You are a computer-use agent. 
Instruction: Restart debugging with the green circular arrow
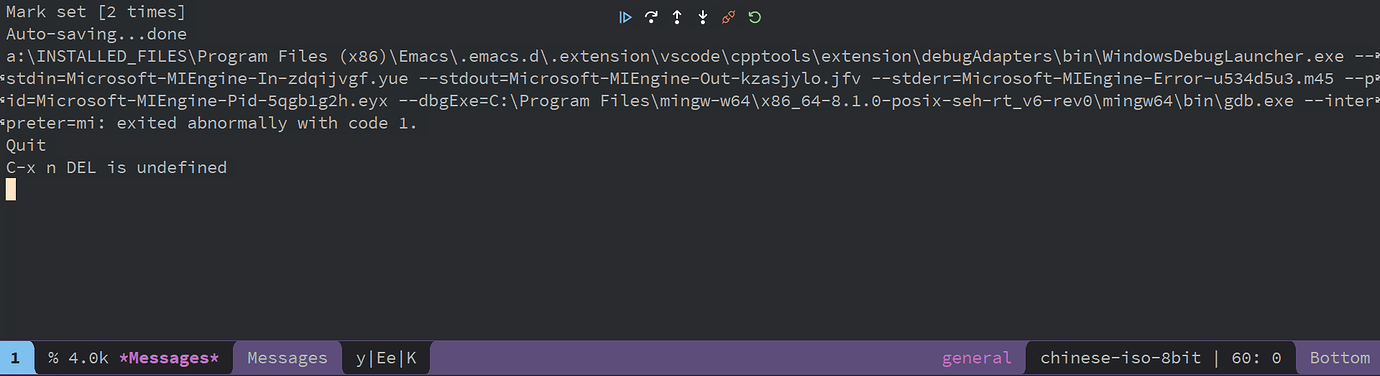755,17
